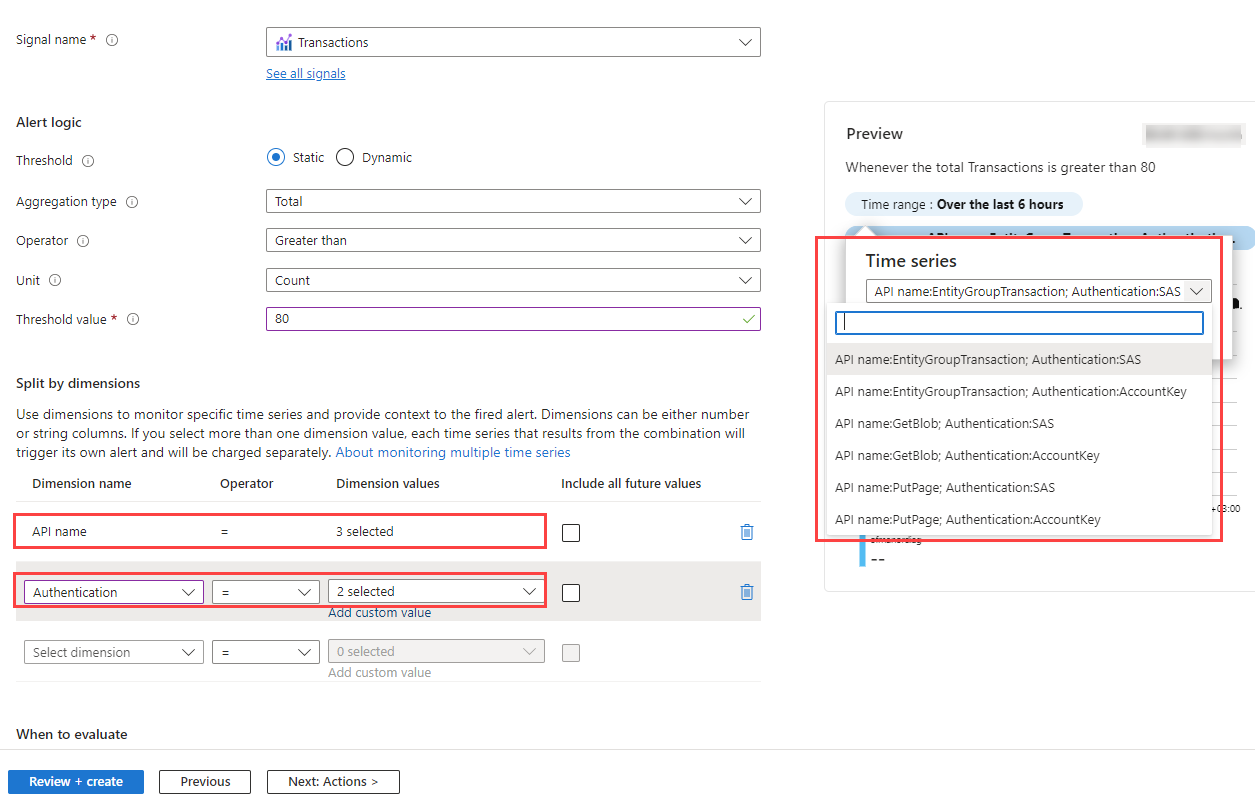
Task: Click the Review + create button
Action: 76,782
